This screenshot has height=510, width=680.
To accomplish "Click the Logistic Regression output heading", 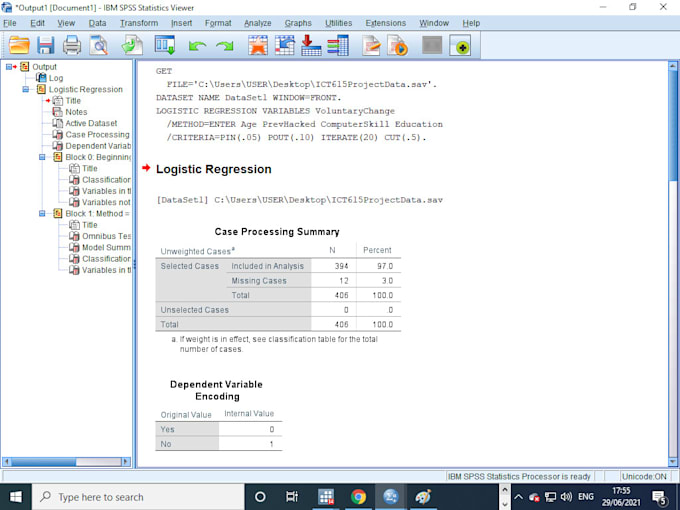I will [x=213, y=169].
